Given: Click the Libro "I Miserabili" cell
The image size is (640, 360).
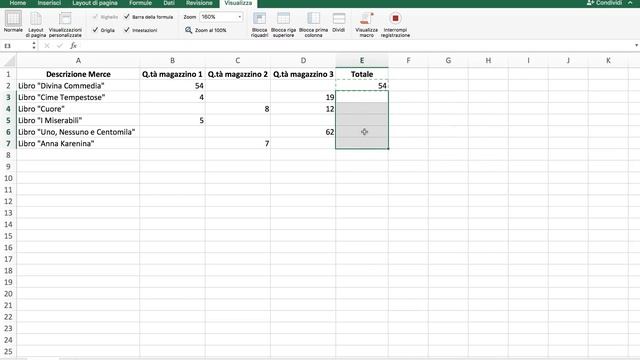Looking at the screenshot, I should 78,120.
